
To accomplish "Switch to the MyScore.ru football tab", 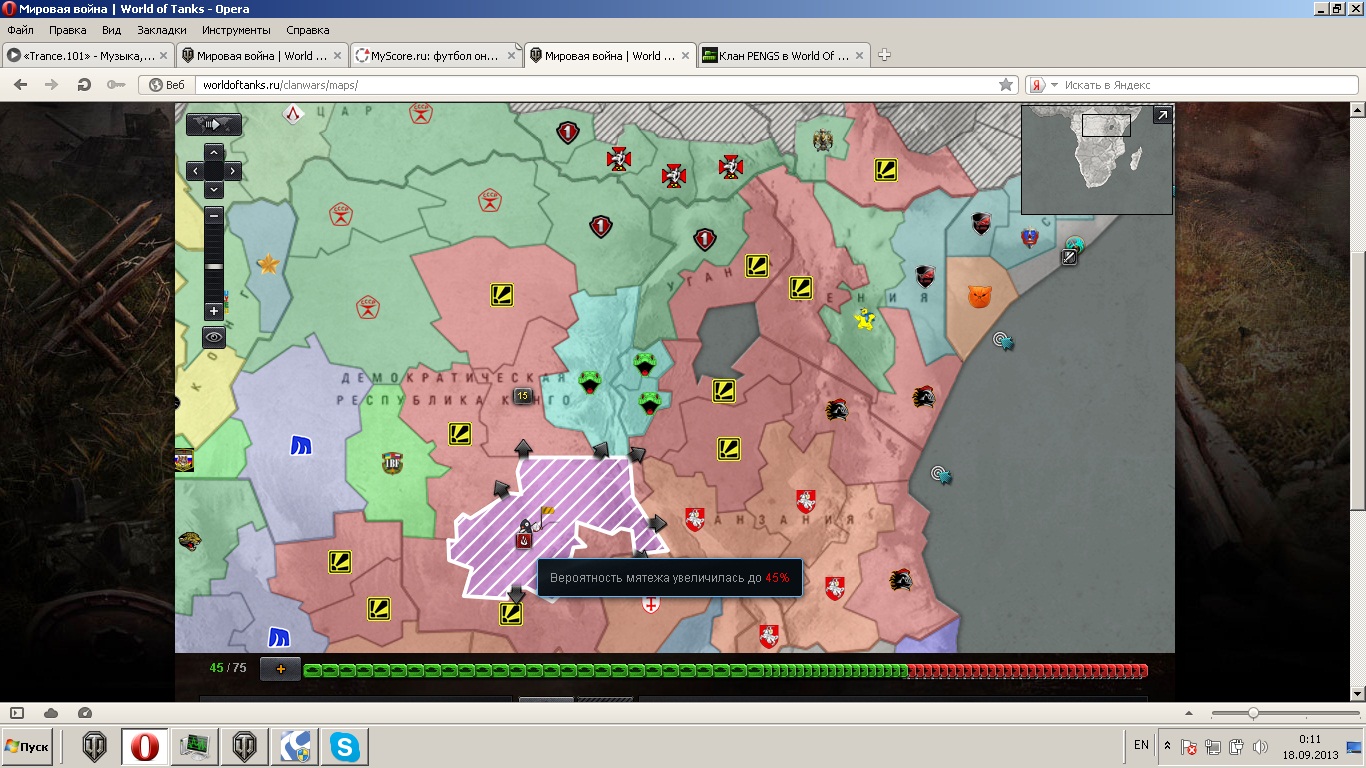I will coord(436,56).
